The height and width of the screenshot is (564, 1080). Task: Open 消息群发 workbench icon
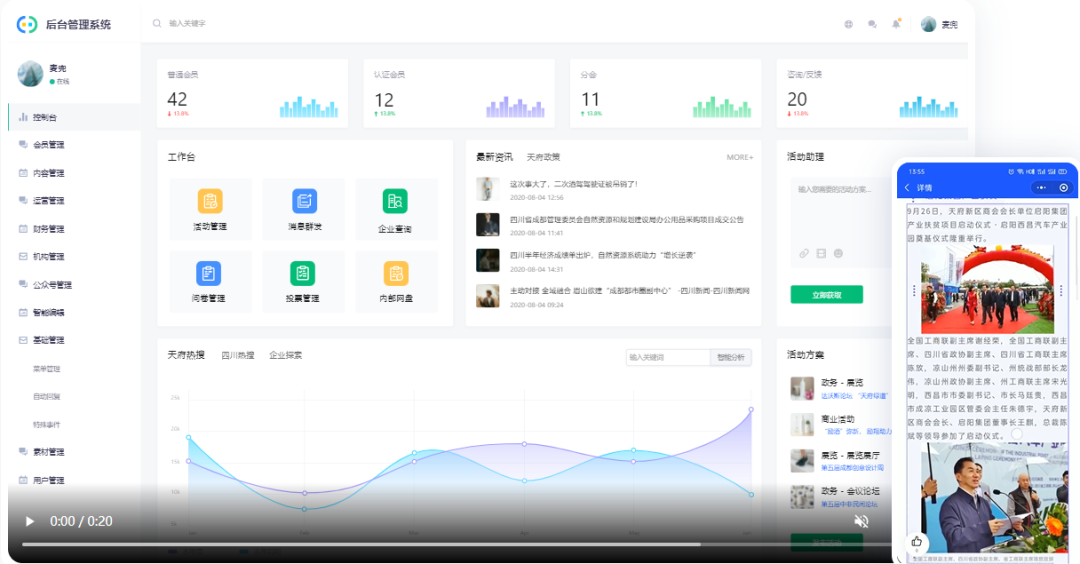[x=304, y=201]
